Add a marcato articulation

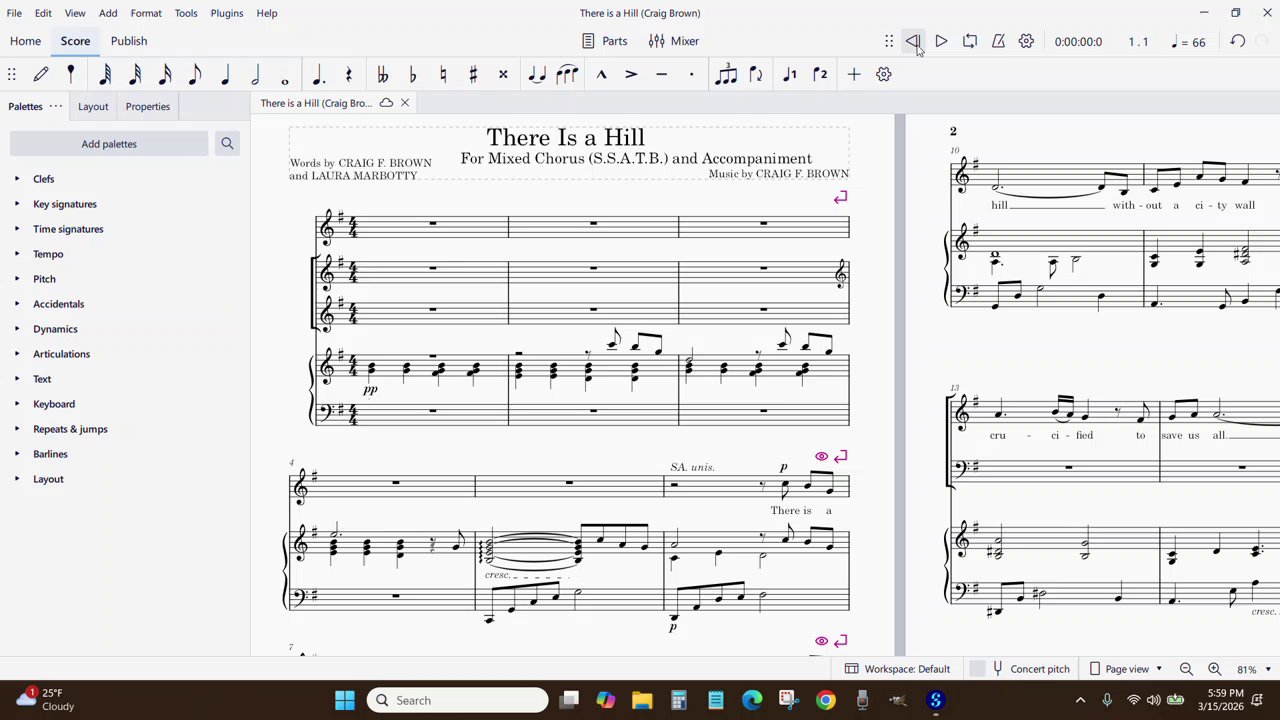coord(601,74)
